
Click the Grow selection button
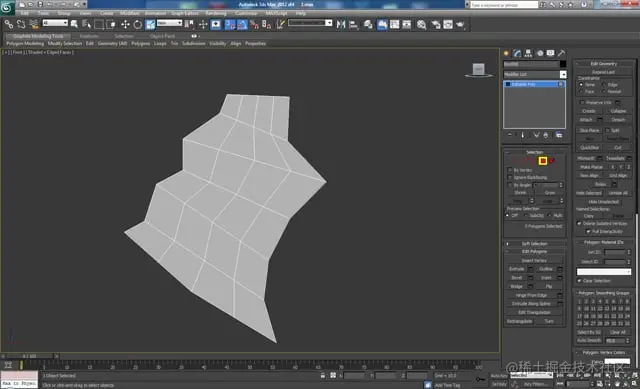(x=550, y=193)
